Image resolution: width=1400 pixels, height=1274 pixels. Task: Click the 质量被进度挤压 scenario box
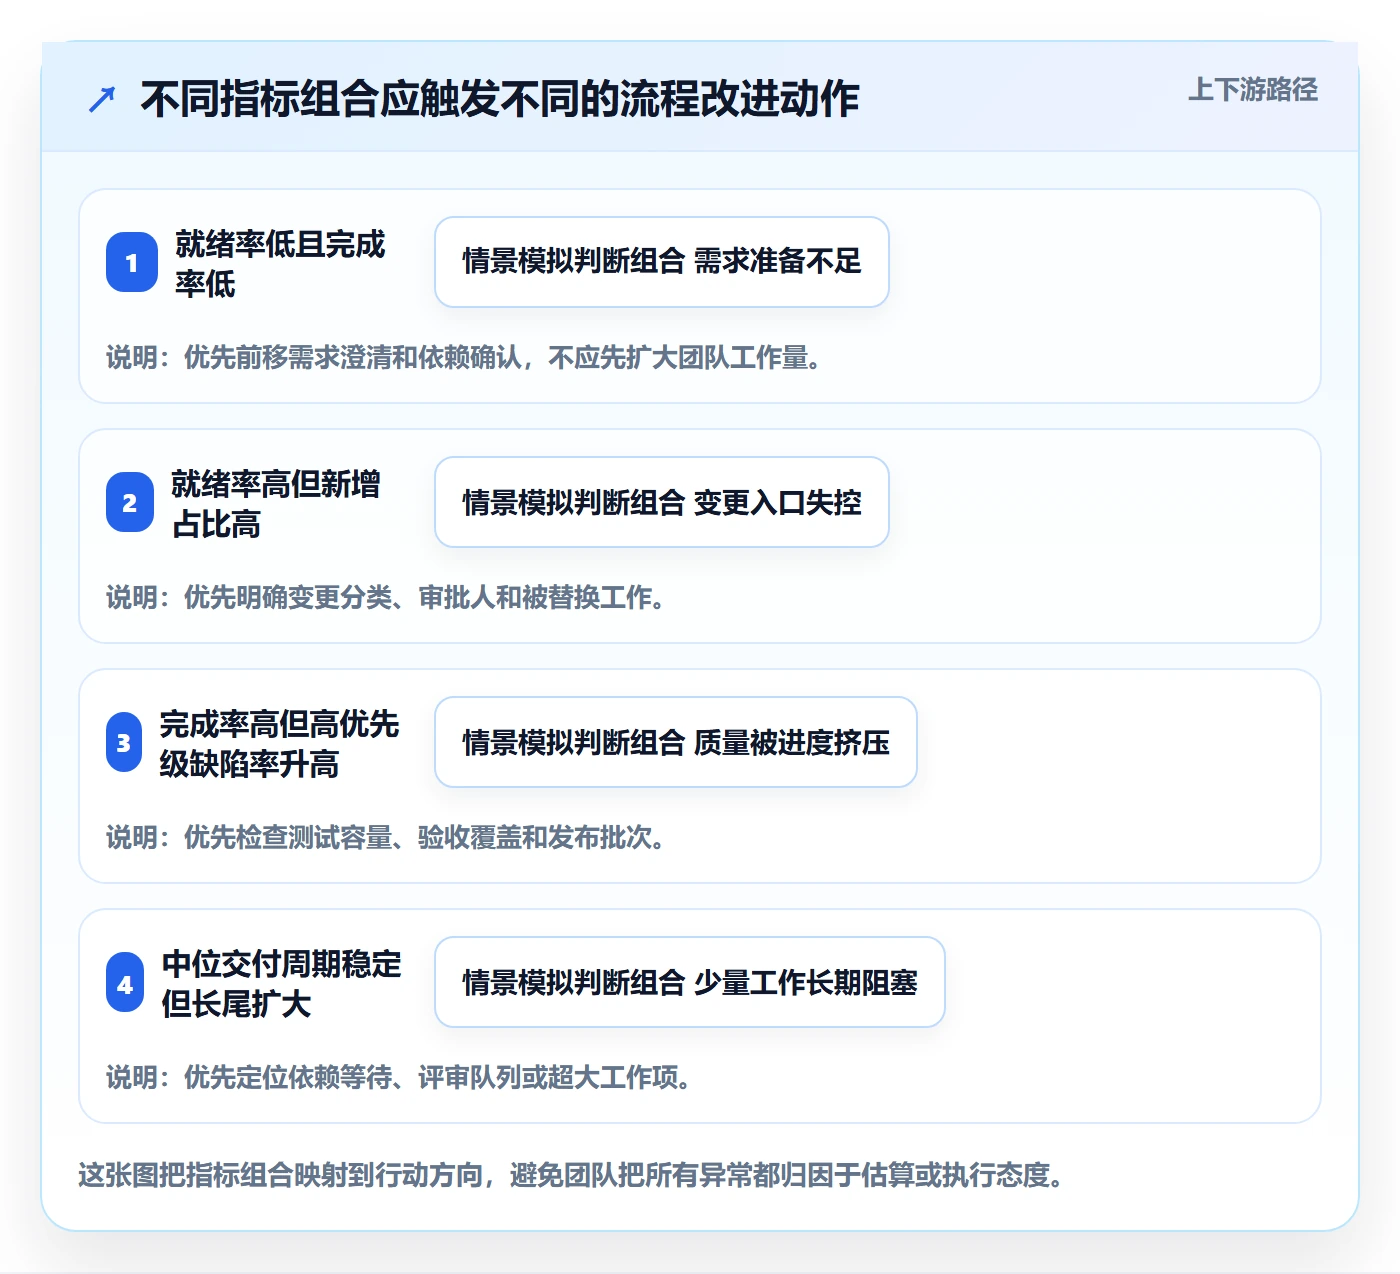tap(676, 742)
